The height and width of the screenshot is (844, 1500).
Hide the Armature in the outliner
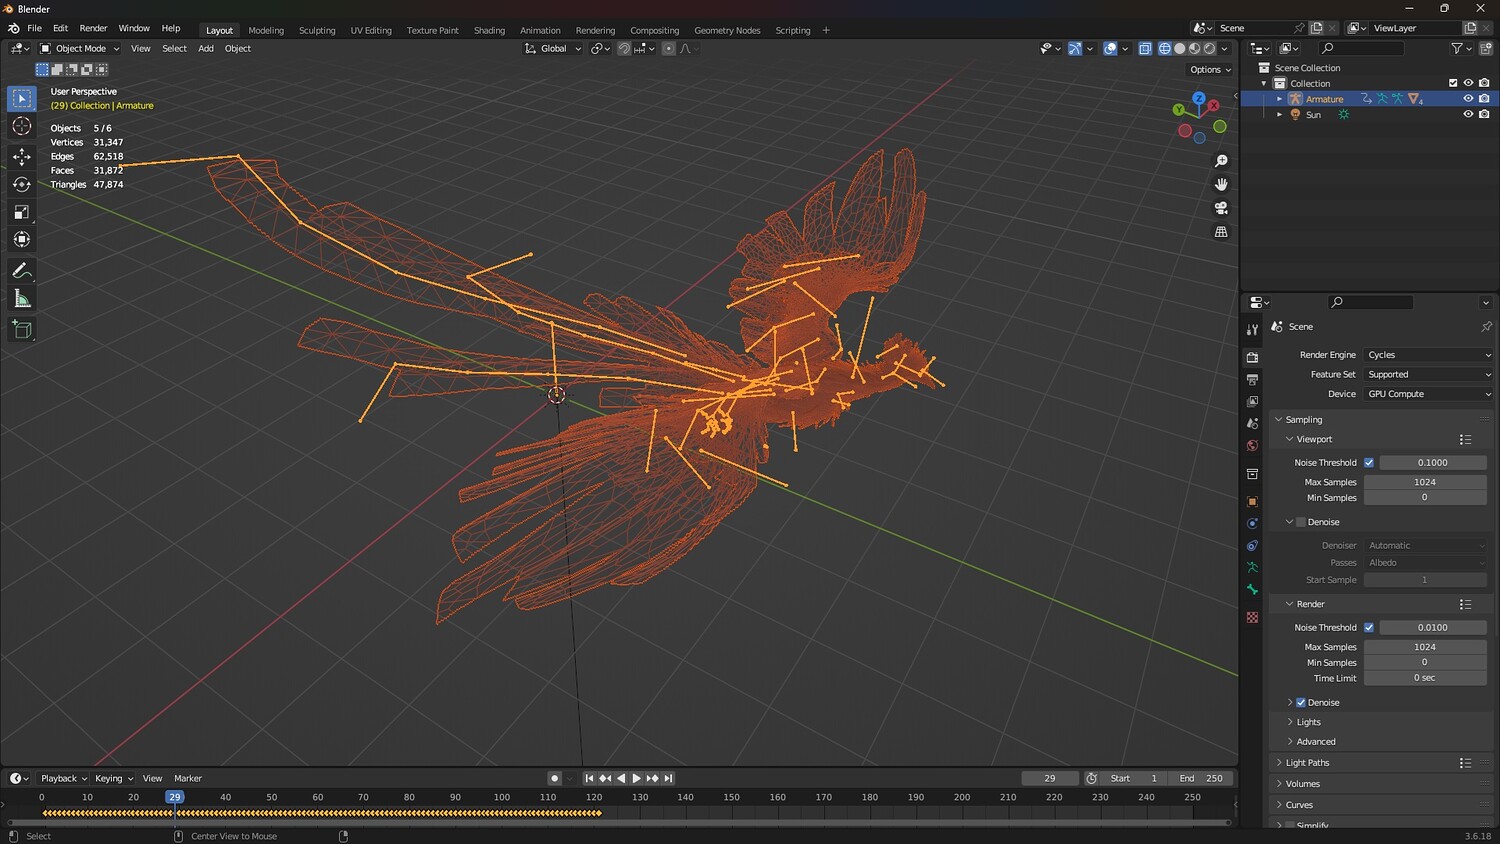1468,99
